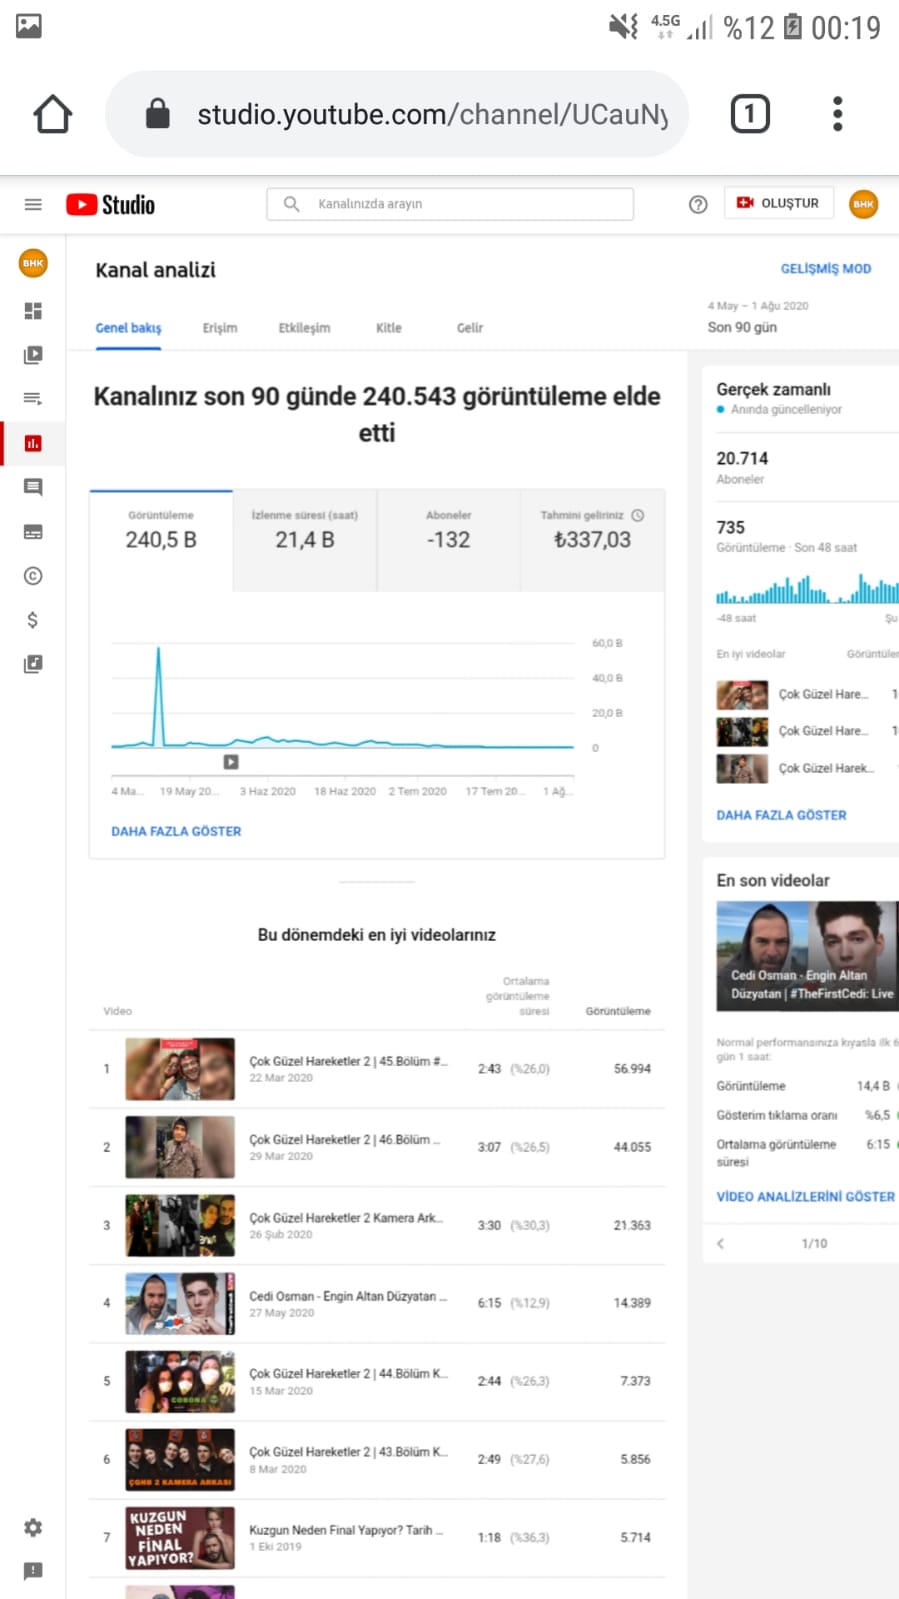This screenshot has width=899, height=1599.
Task: Click the OLUŞTUR create button
Action: (x=778, y=203)
